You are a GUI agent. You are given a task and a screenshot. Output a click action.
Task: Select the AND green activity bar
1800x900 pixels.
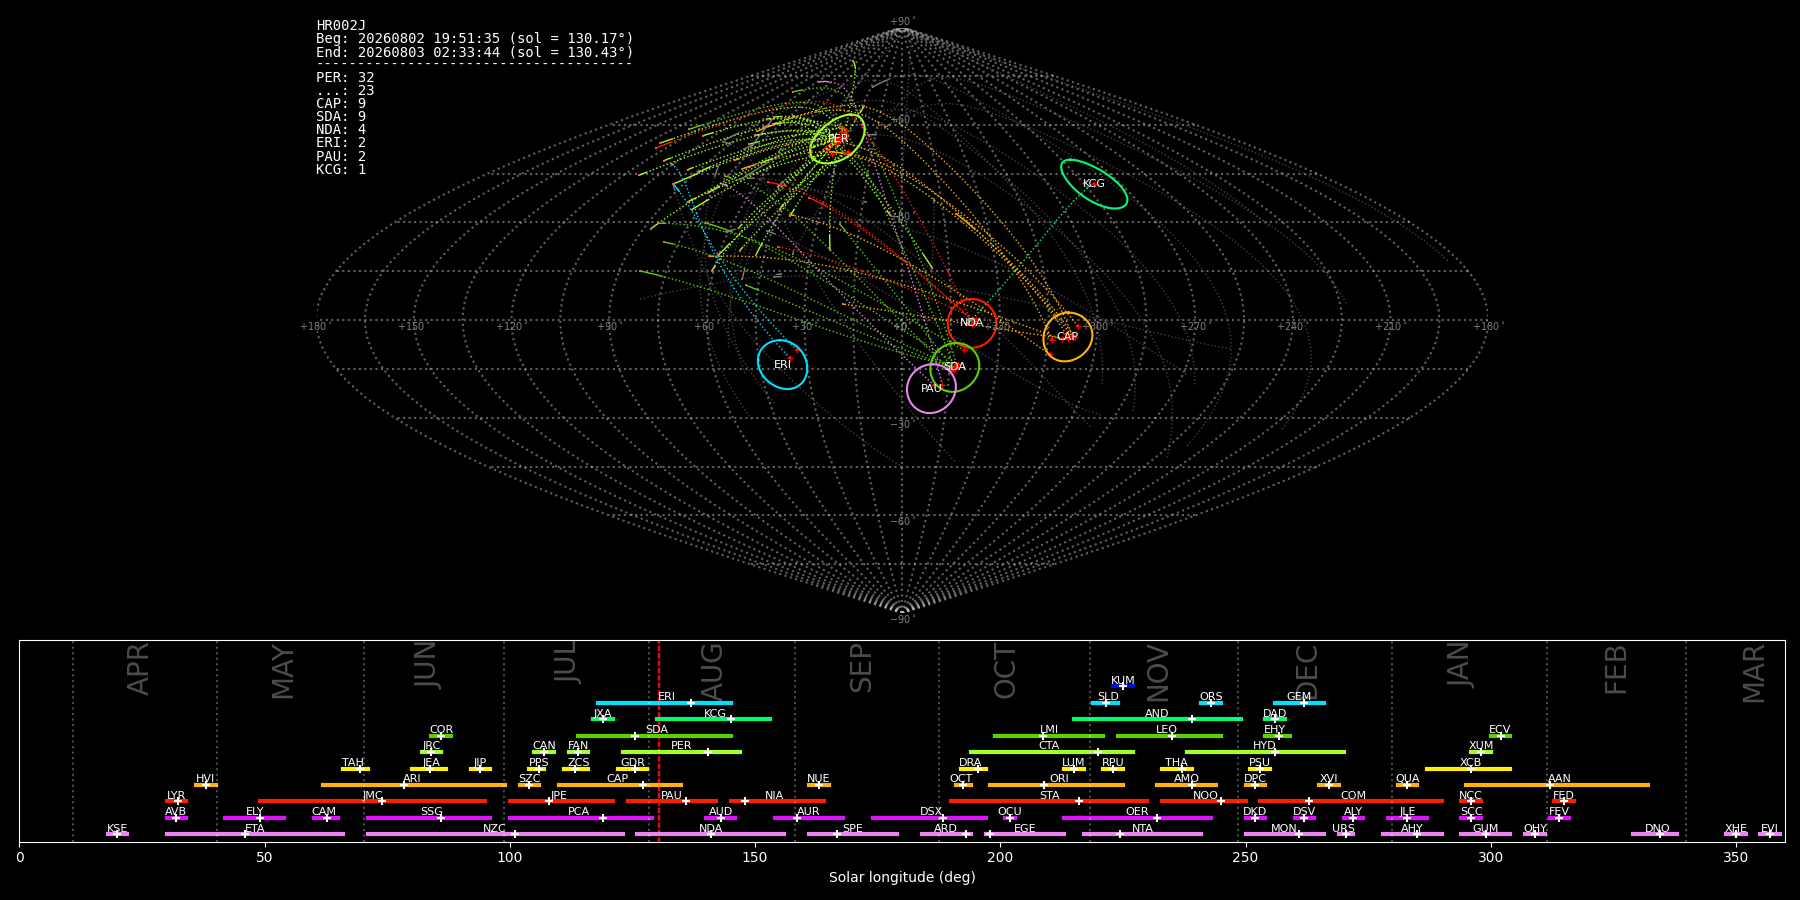click(1157, 719)
